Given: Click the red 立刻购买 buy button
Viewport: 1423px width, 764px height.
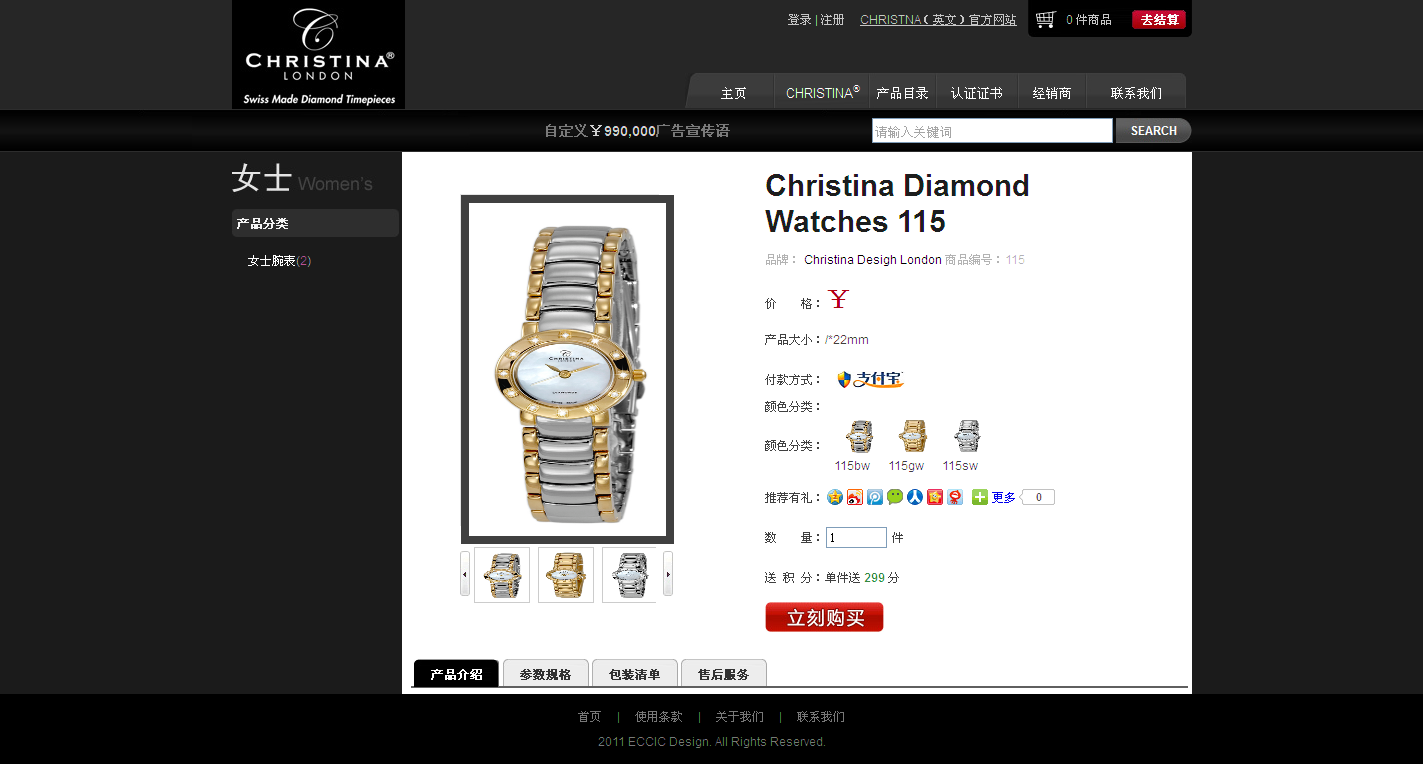Looking at the screenshot, I should (x=824, y=617).
